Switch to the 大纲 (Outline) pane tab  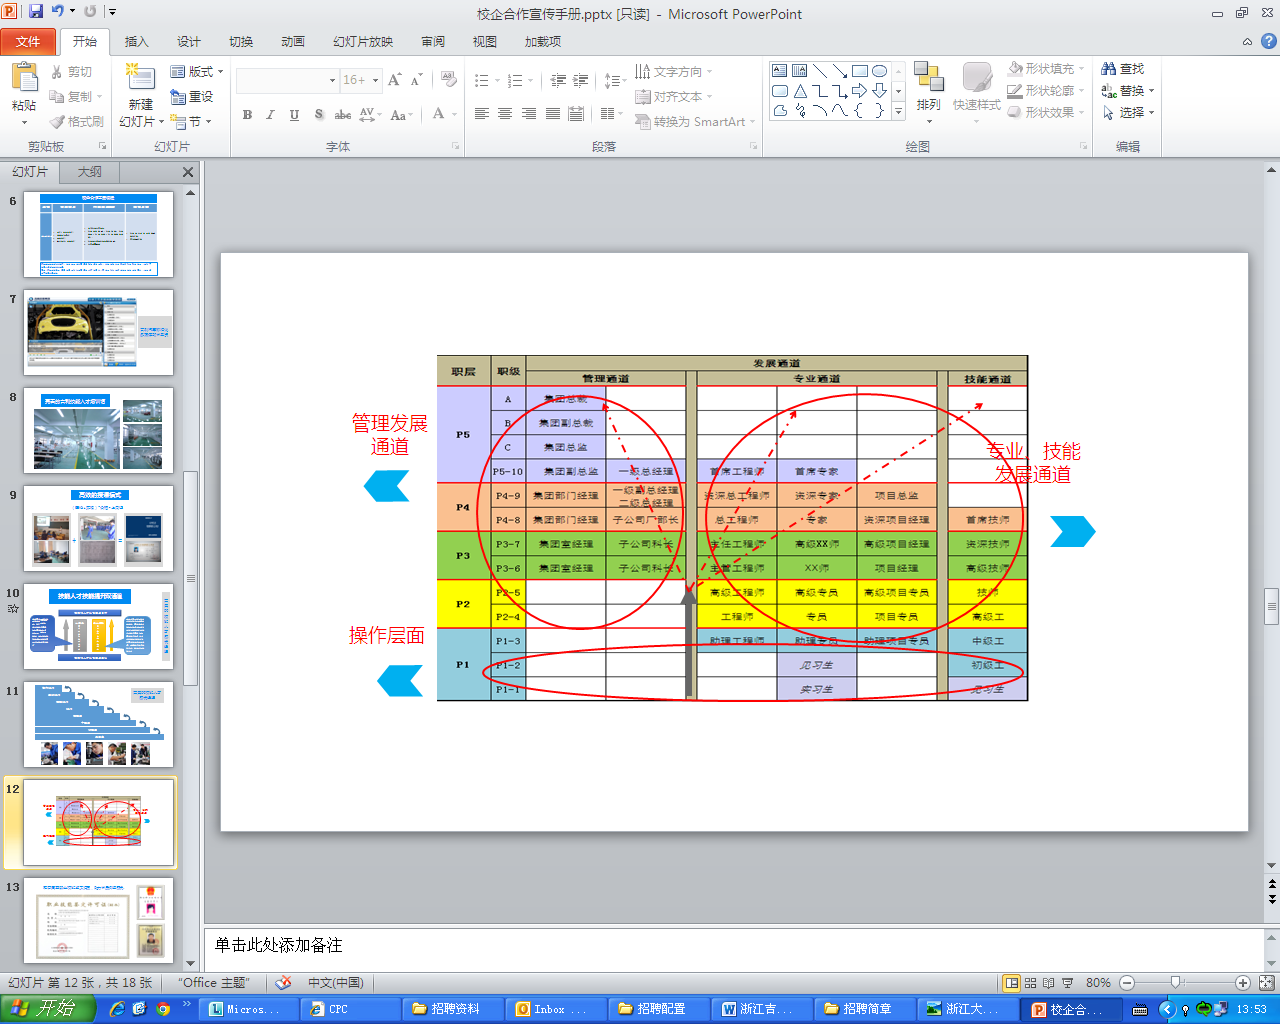coord(89,172)
